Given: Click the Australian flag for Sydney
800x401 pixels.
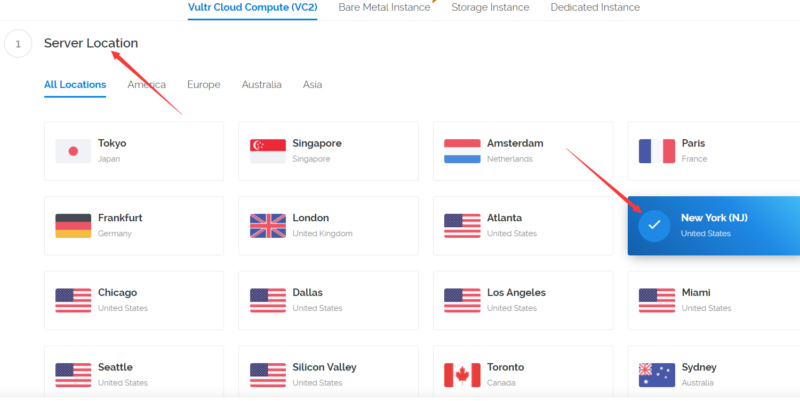Looking at the screenshot, I should pyautogui.click(x=656, y=375).
